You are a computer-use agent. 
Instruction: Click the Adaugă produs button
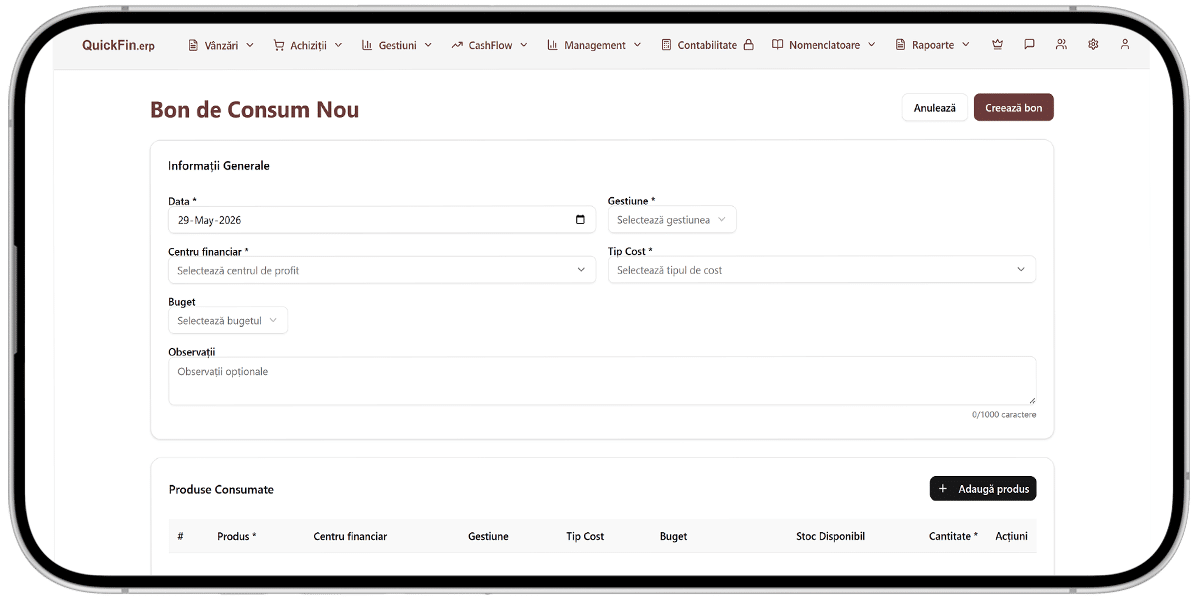983,489
